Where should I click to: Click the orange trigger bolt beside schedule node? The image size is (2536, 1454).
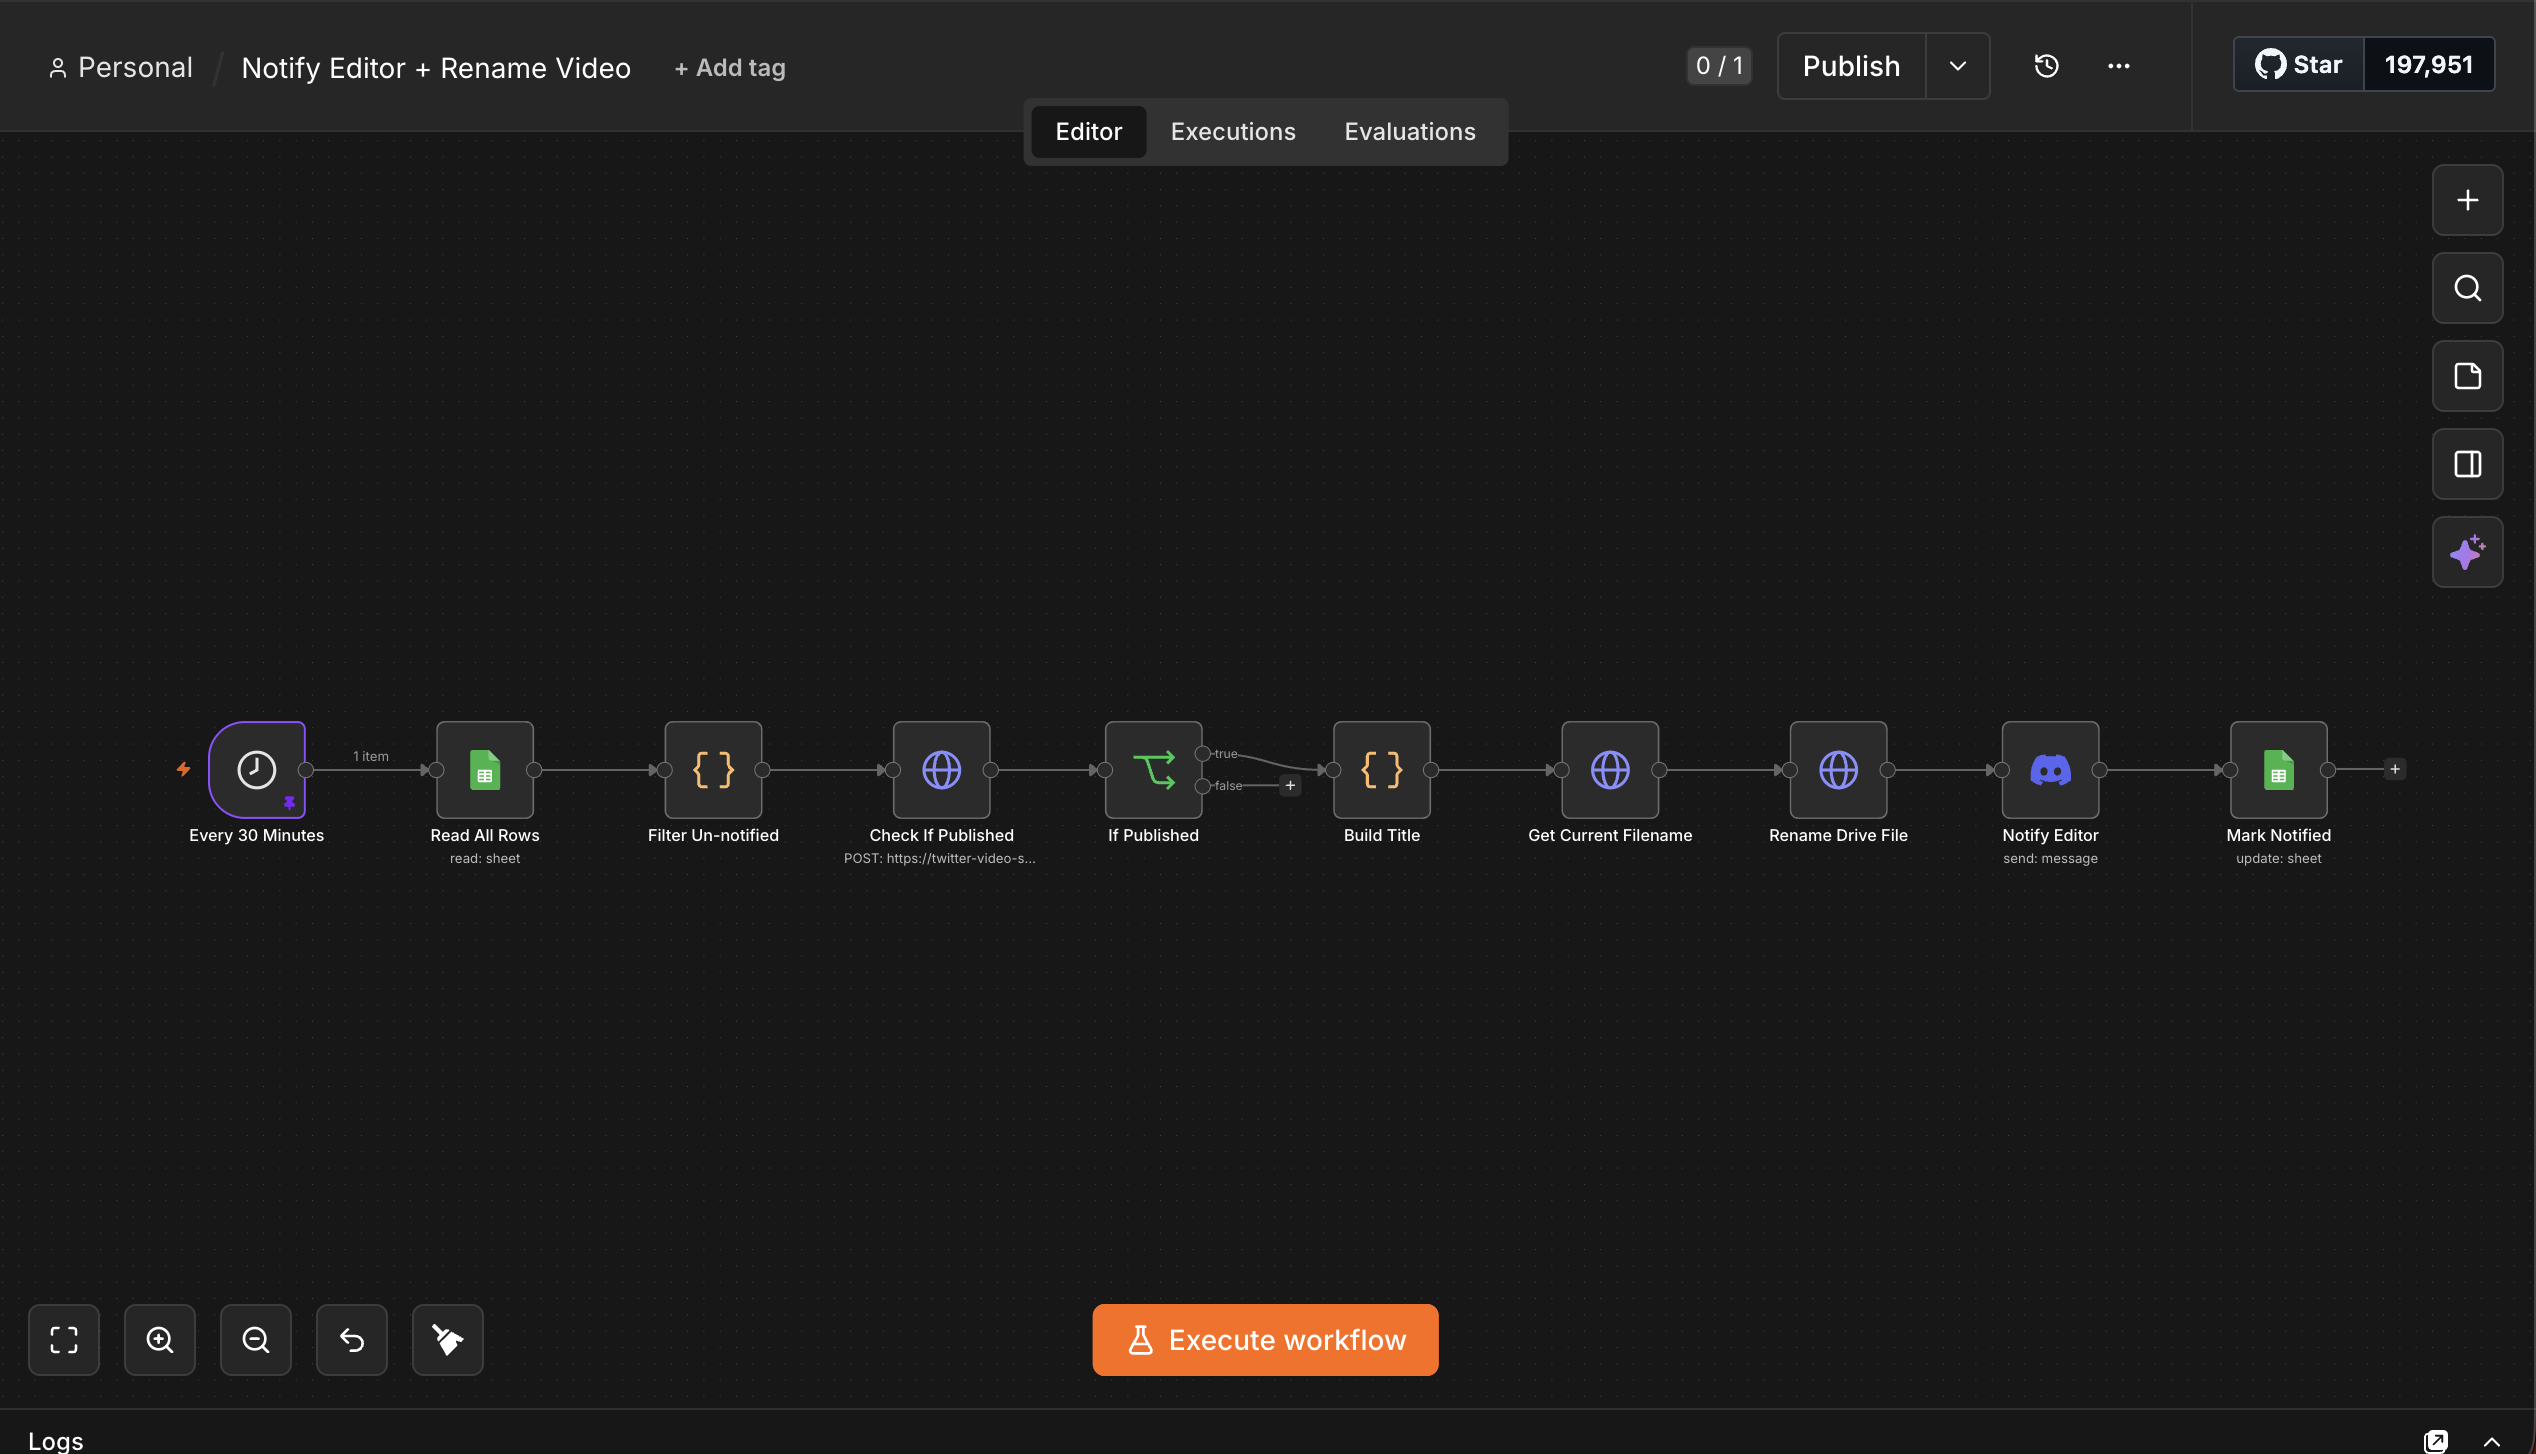click(184, 769)
